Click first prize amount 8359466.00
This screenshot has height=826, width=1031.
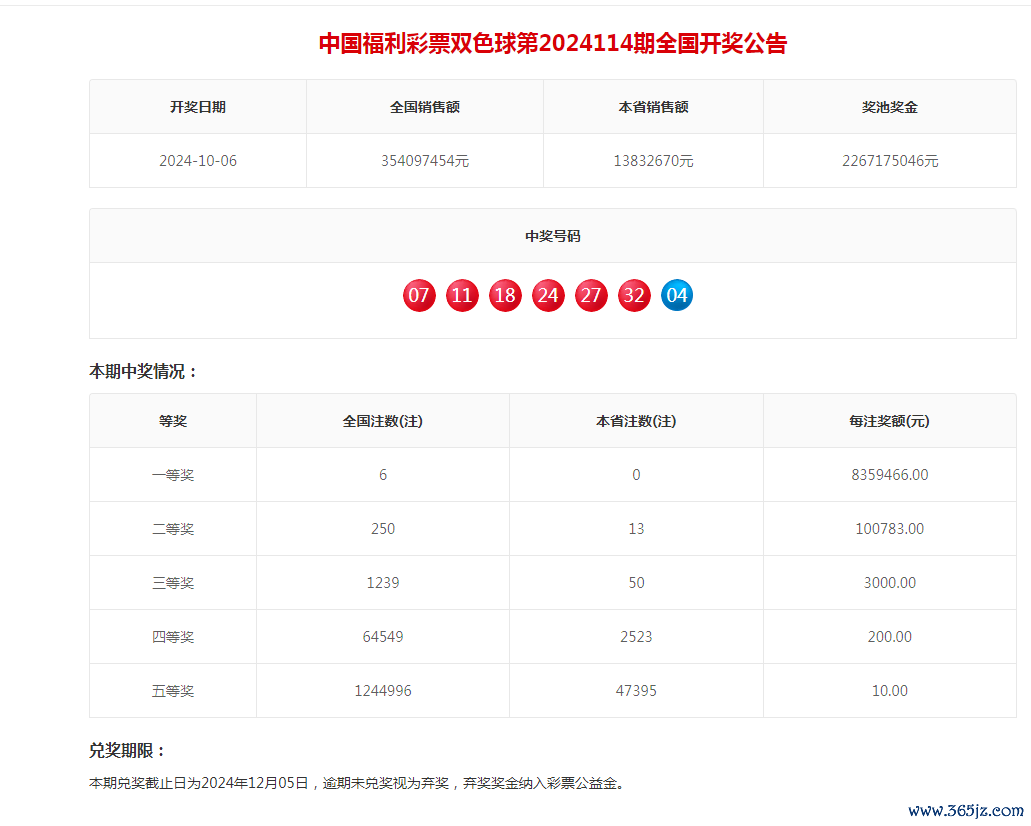tap(890, 475)
